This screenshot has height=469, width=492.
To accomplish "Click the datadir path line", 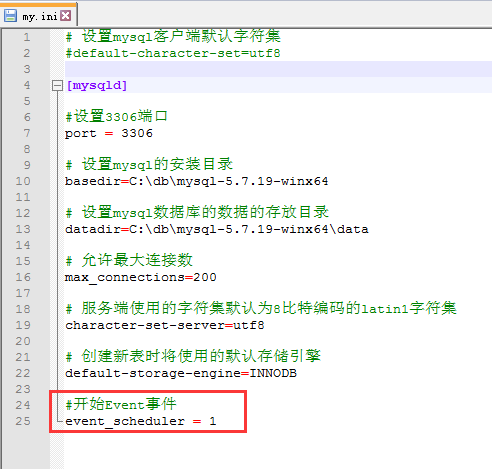I will point(217,229).
